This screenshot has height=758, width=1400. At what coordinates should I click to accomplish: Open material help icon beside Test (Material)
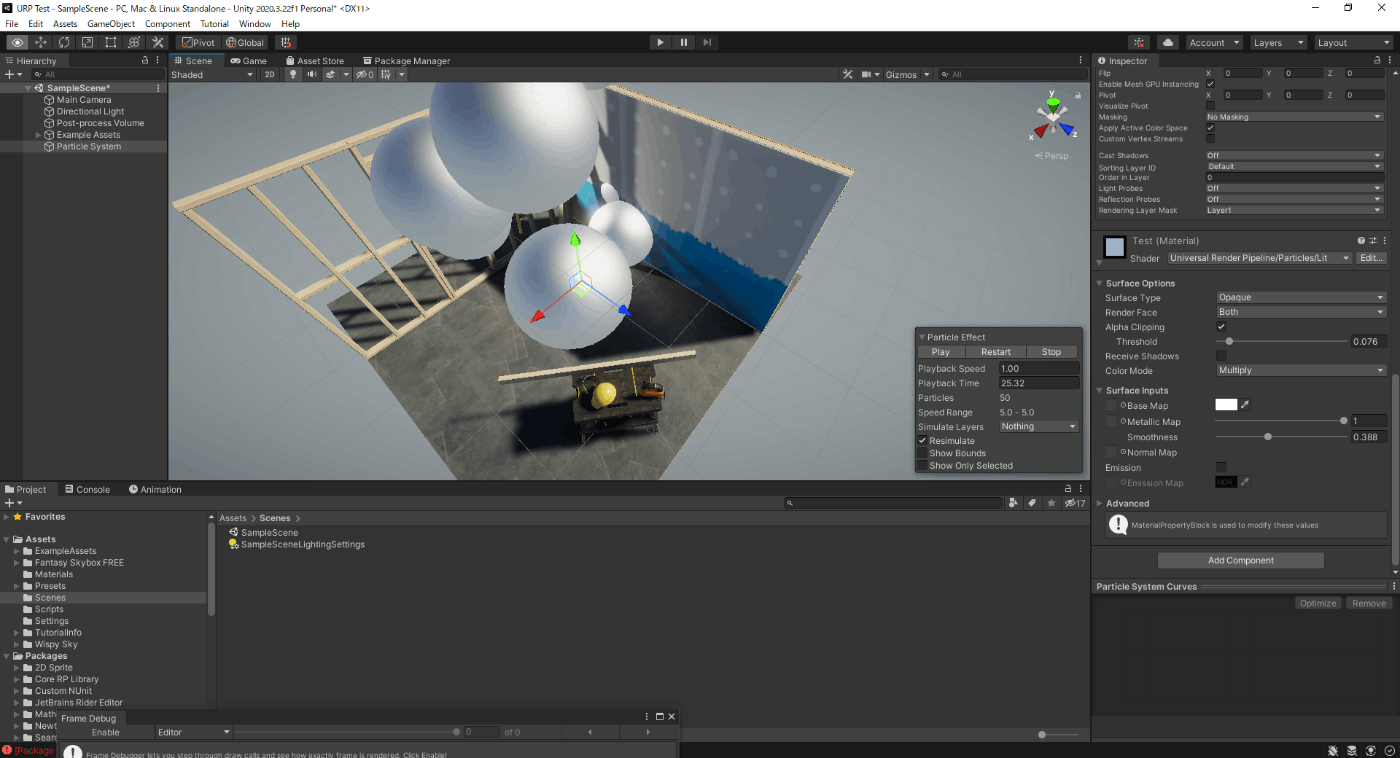(x=1361, y=241)
